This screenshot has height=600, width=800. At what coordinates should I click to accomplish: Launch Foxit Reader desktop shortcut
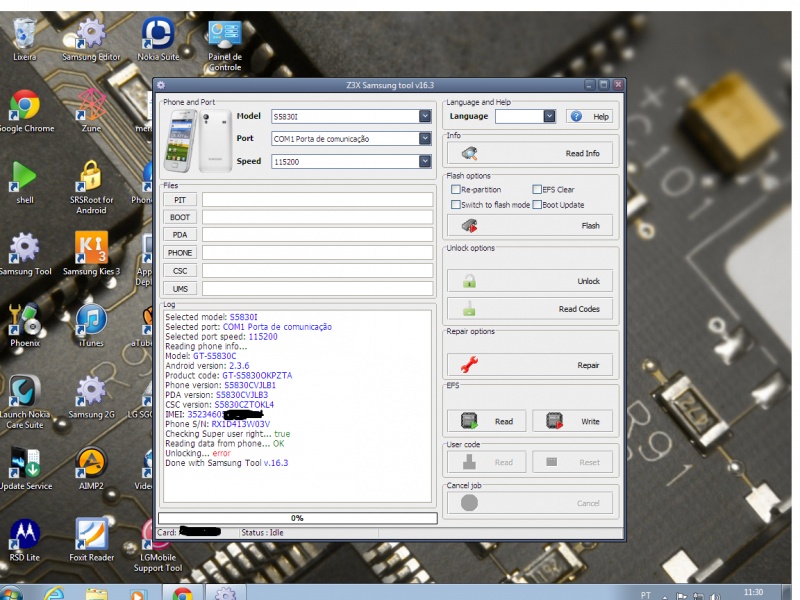pos(91,540)
